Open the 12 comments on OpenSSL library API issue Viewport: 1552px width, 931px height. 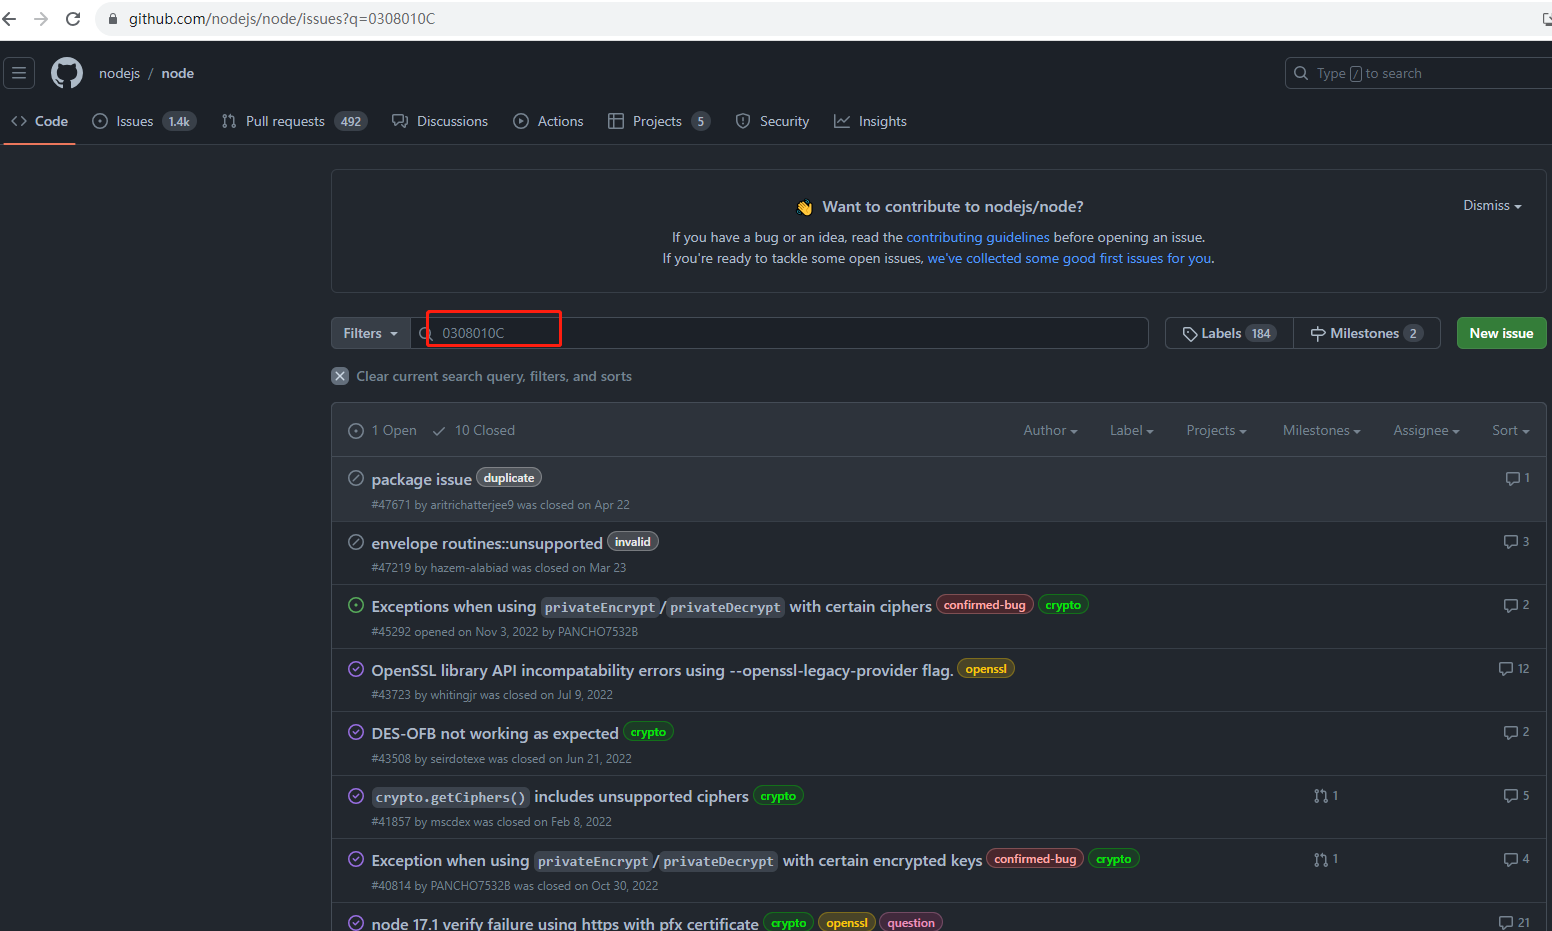click(x=1514, y=668)
